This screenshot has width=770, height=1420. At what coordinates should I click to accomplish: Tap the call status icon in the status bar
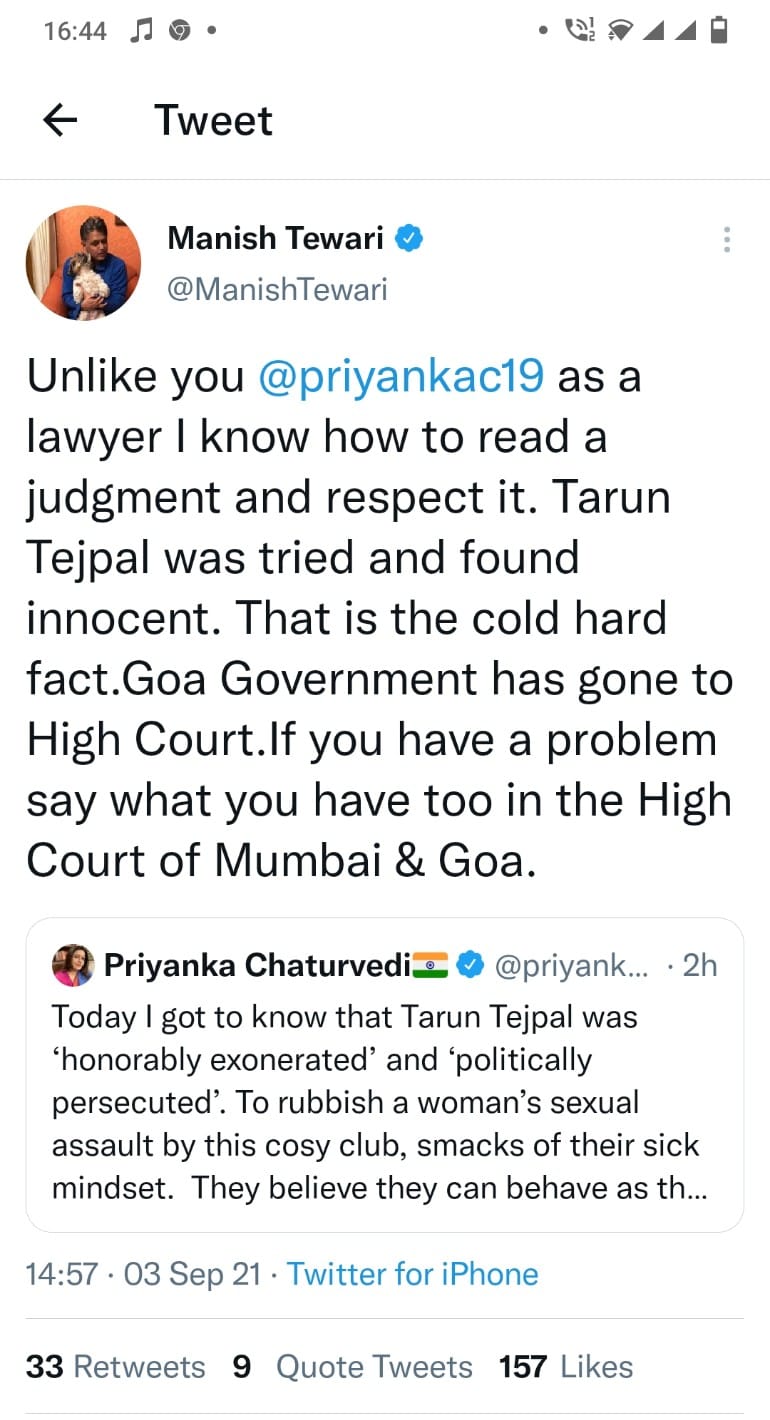pos(579,32)
